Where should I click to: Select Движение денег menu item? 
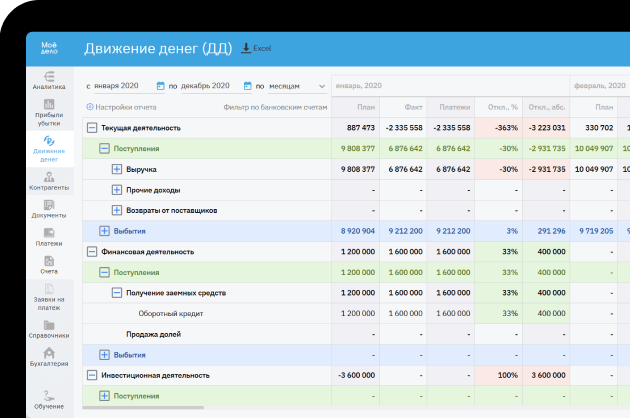tap(49, 148)
